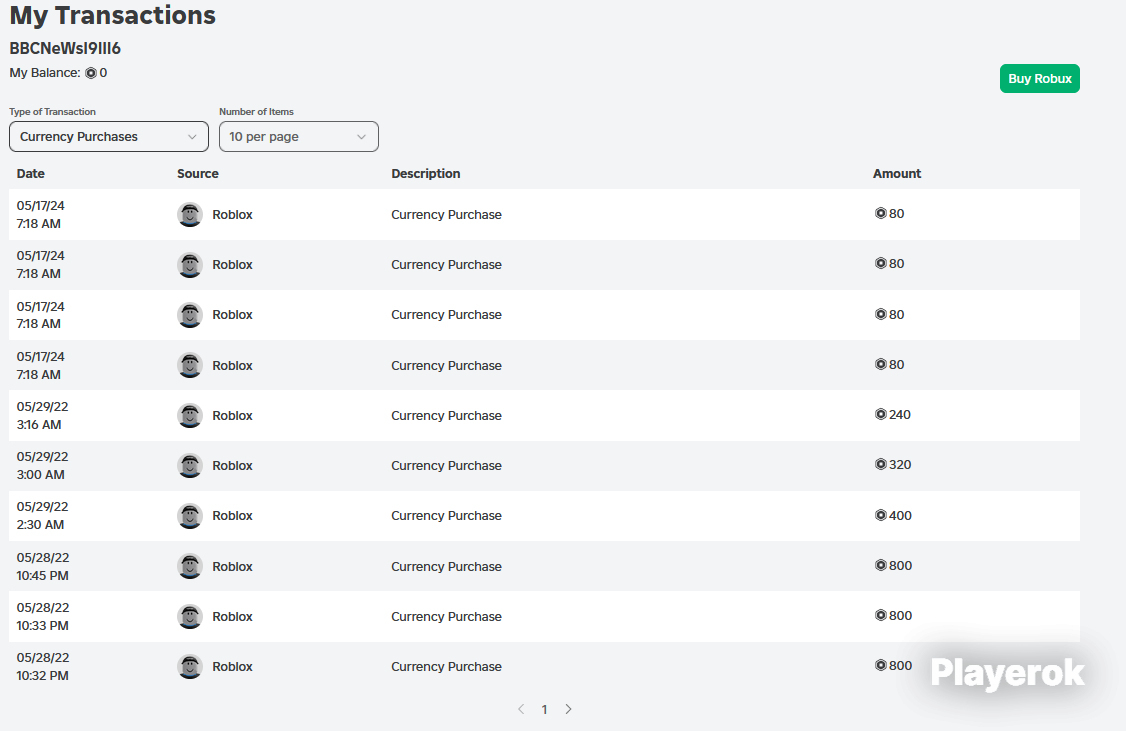
Task: Open the Number of Items dropdown
Action: 299,136
